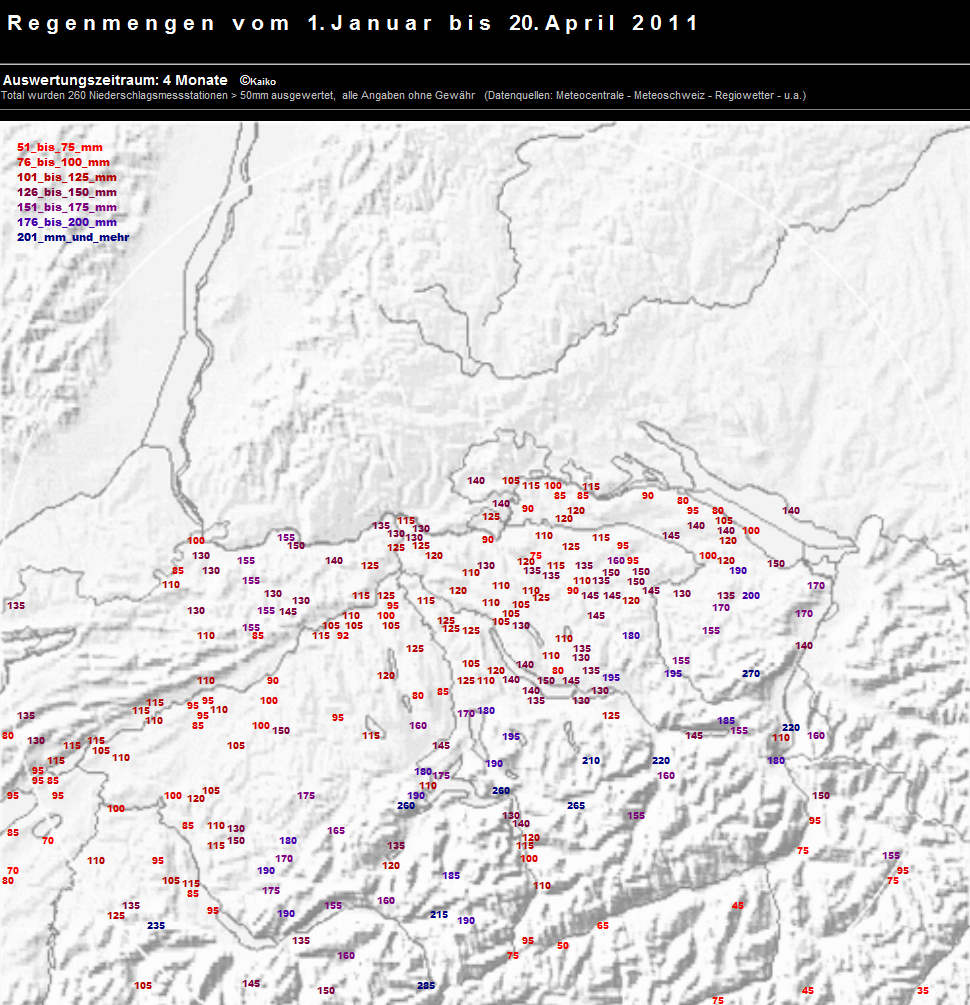Click the 201_mm_und_mehr legend entry

click(73, 237)
